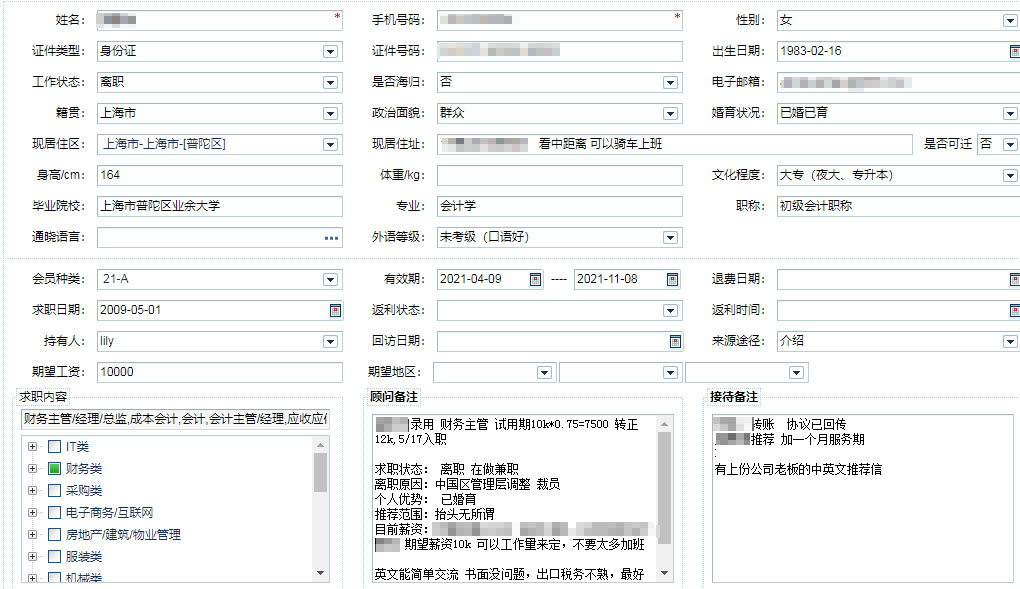Click the 通晓语言 ellipsis browse icon
This screenshot has width=1020, height=589.
[x=332, y=238]
